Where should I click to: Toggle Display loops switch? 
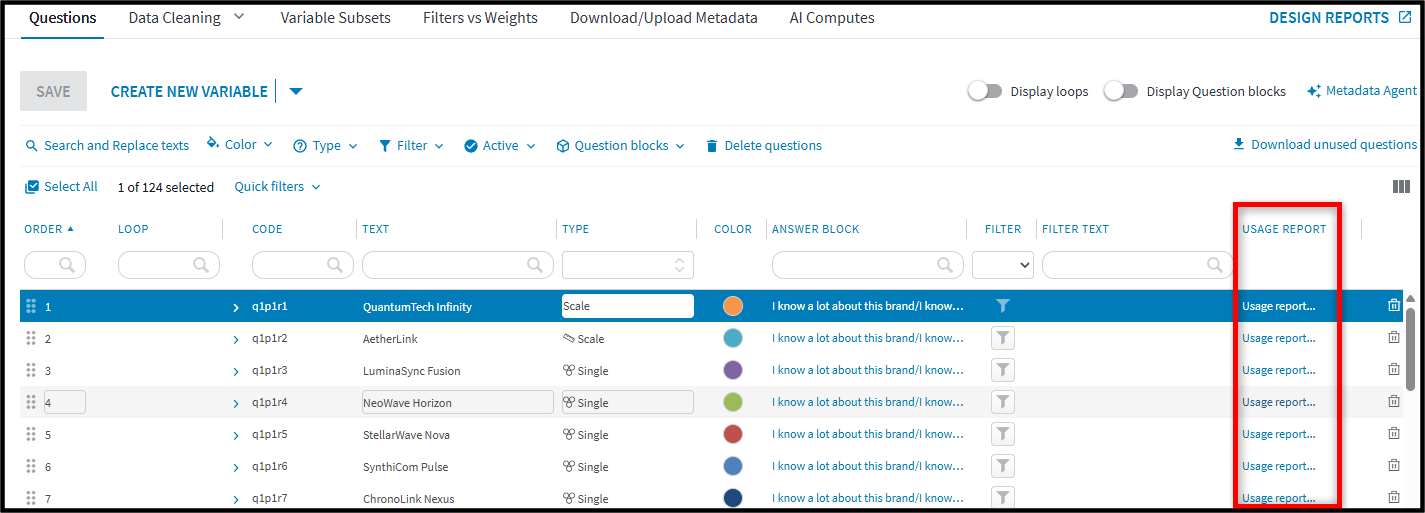pos(984,91)
